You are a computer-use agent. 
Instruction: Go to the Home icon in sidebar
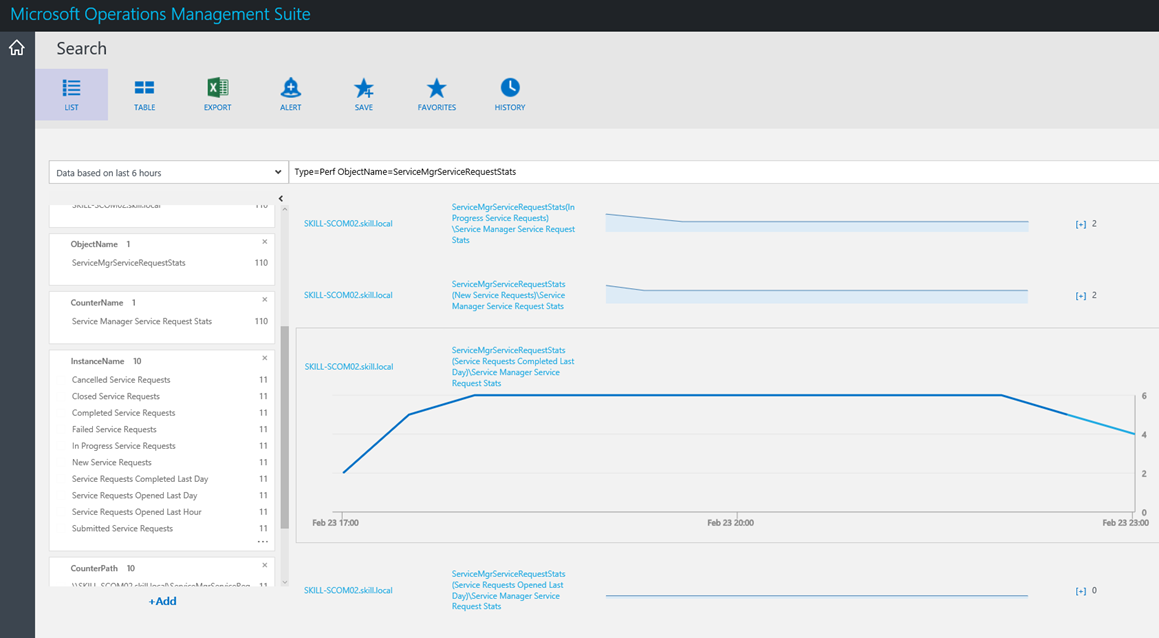[x=16, y=48]
